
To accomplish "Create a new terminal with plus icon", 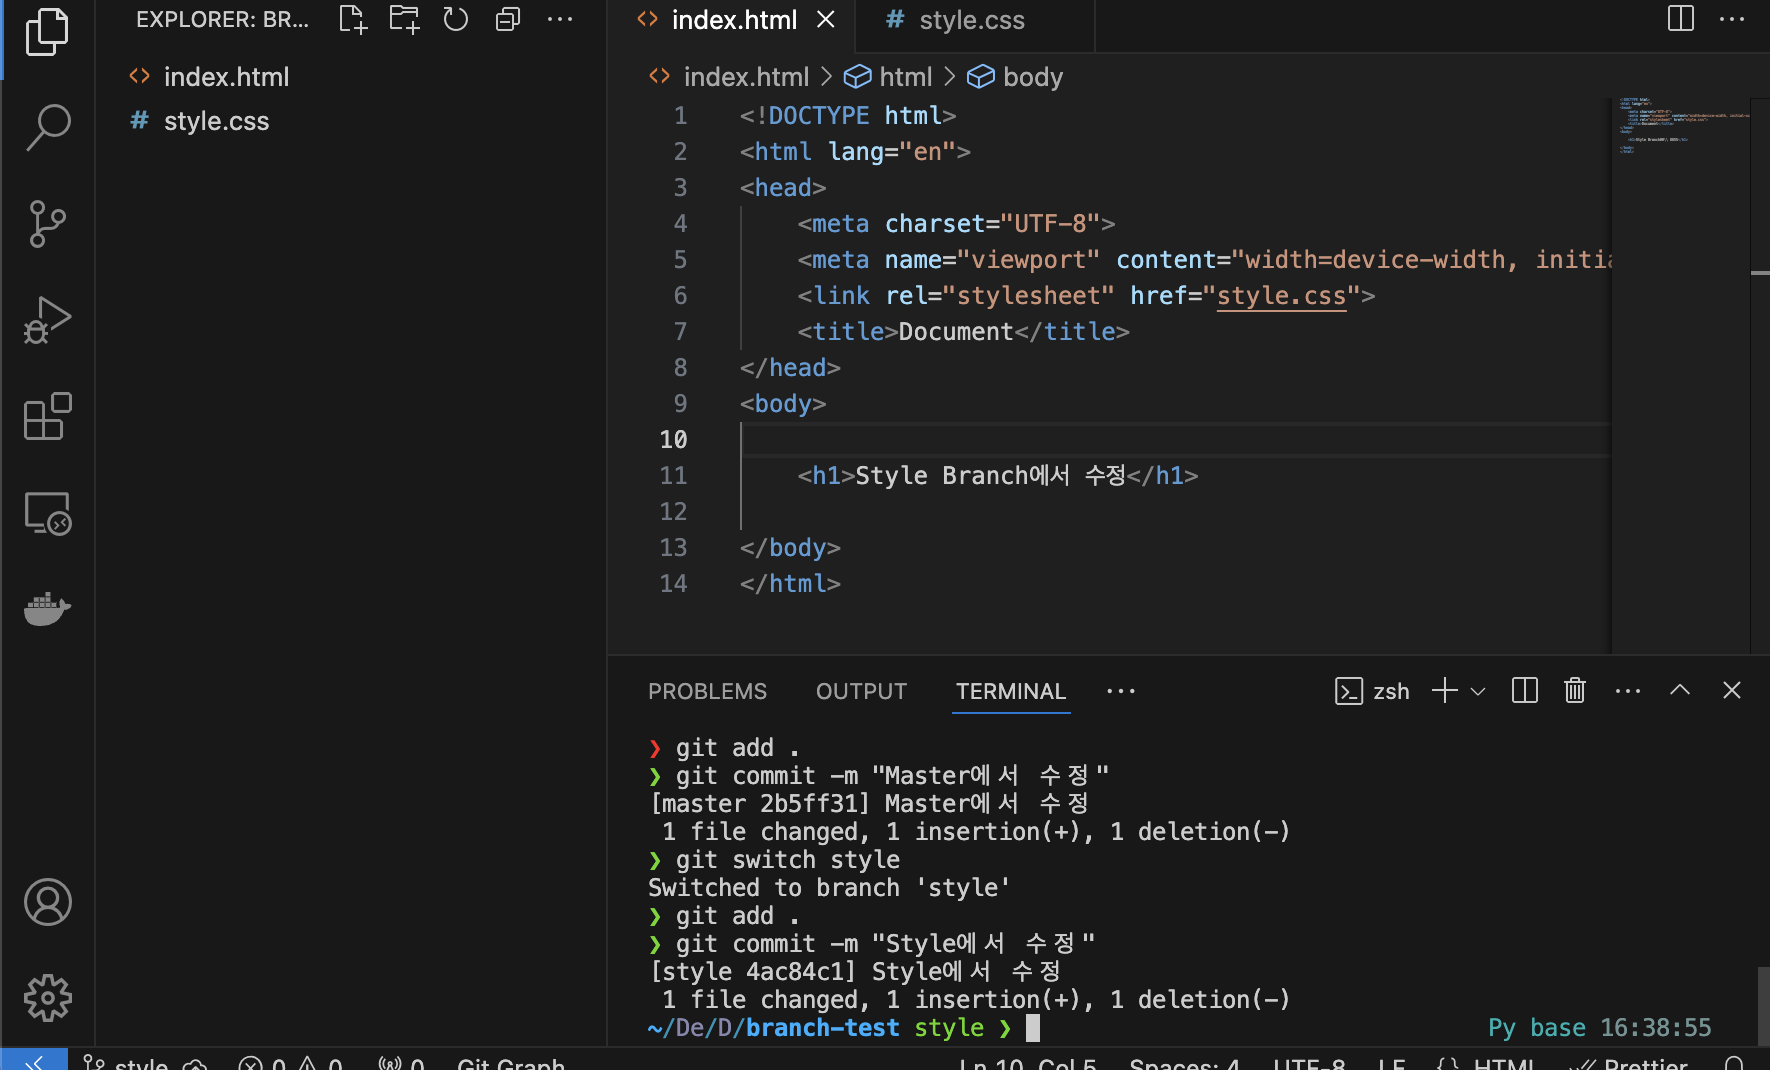I will 1445,691.
